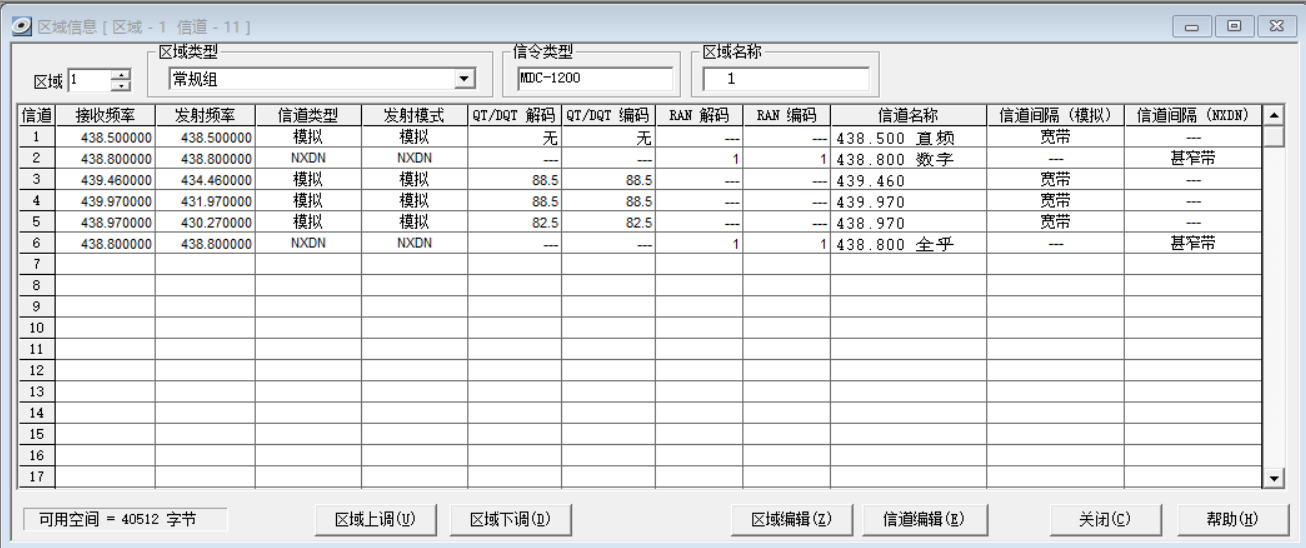1306x548 pixels.
Task: Click the 信令类型 field showing MDC-1200
Action: (x=594, y=78)
